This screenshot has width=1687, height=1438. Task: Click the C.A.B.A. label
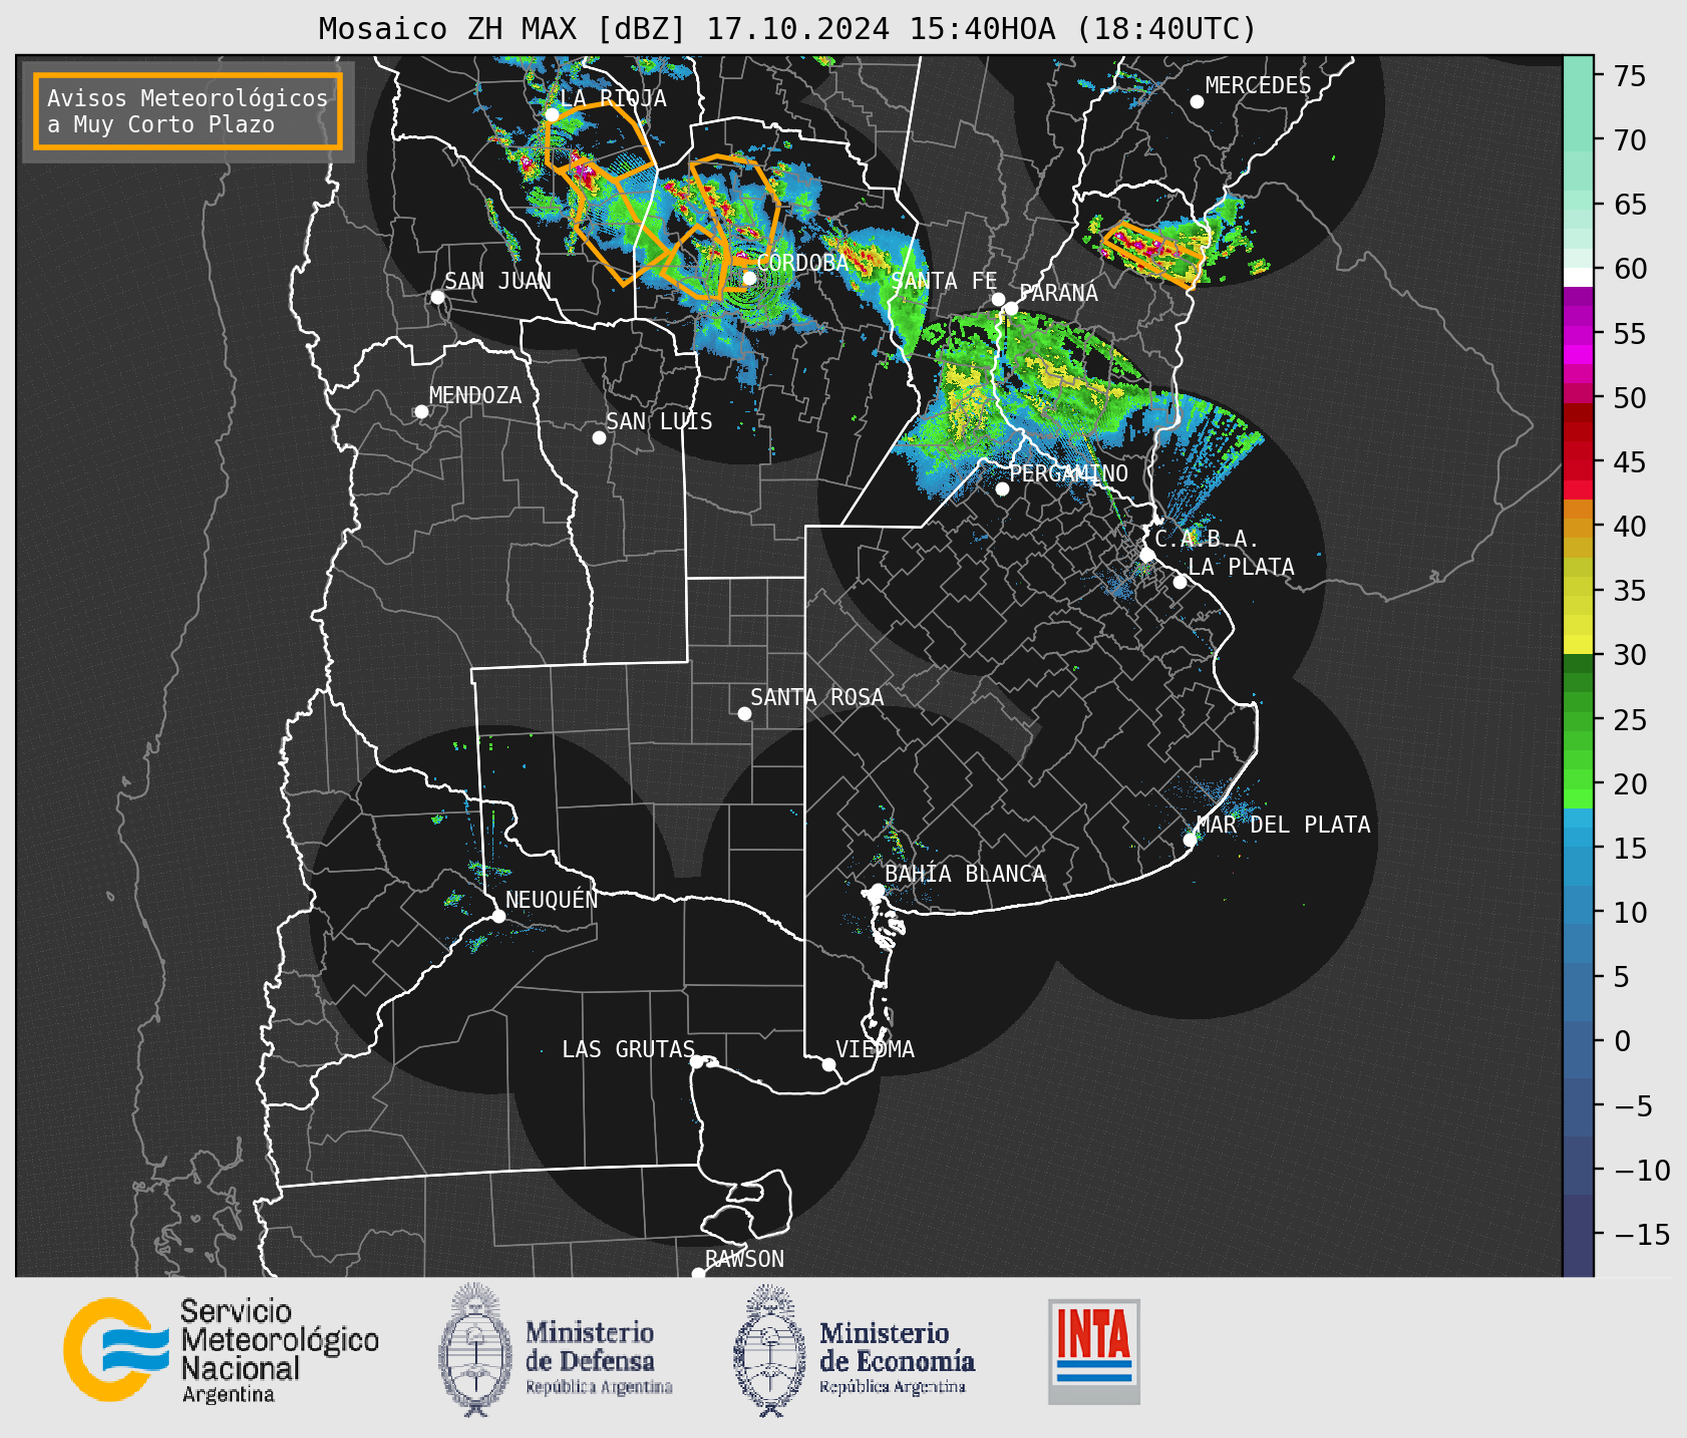1207,539
